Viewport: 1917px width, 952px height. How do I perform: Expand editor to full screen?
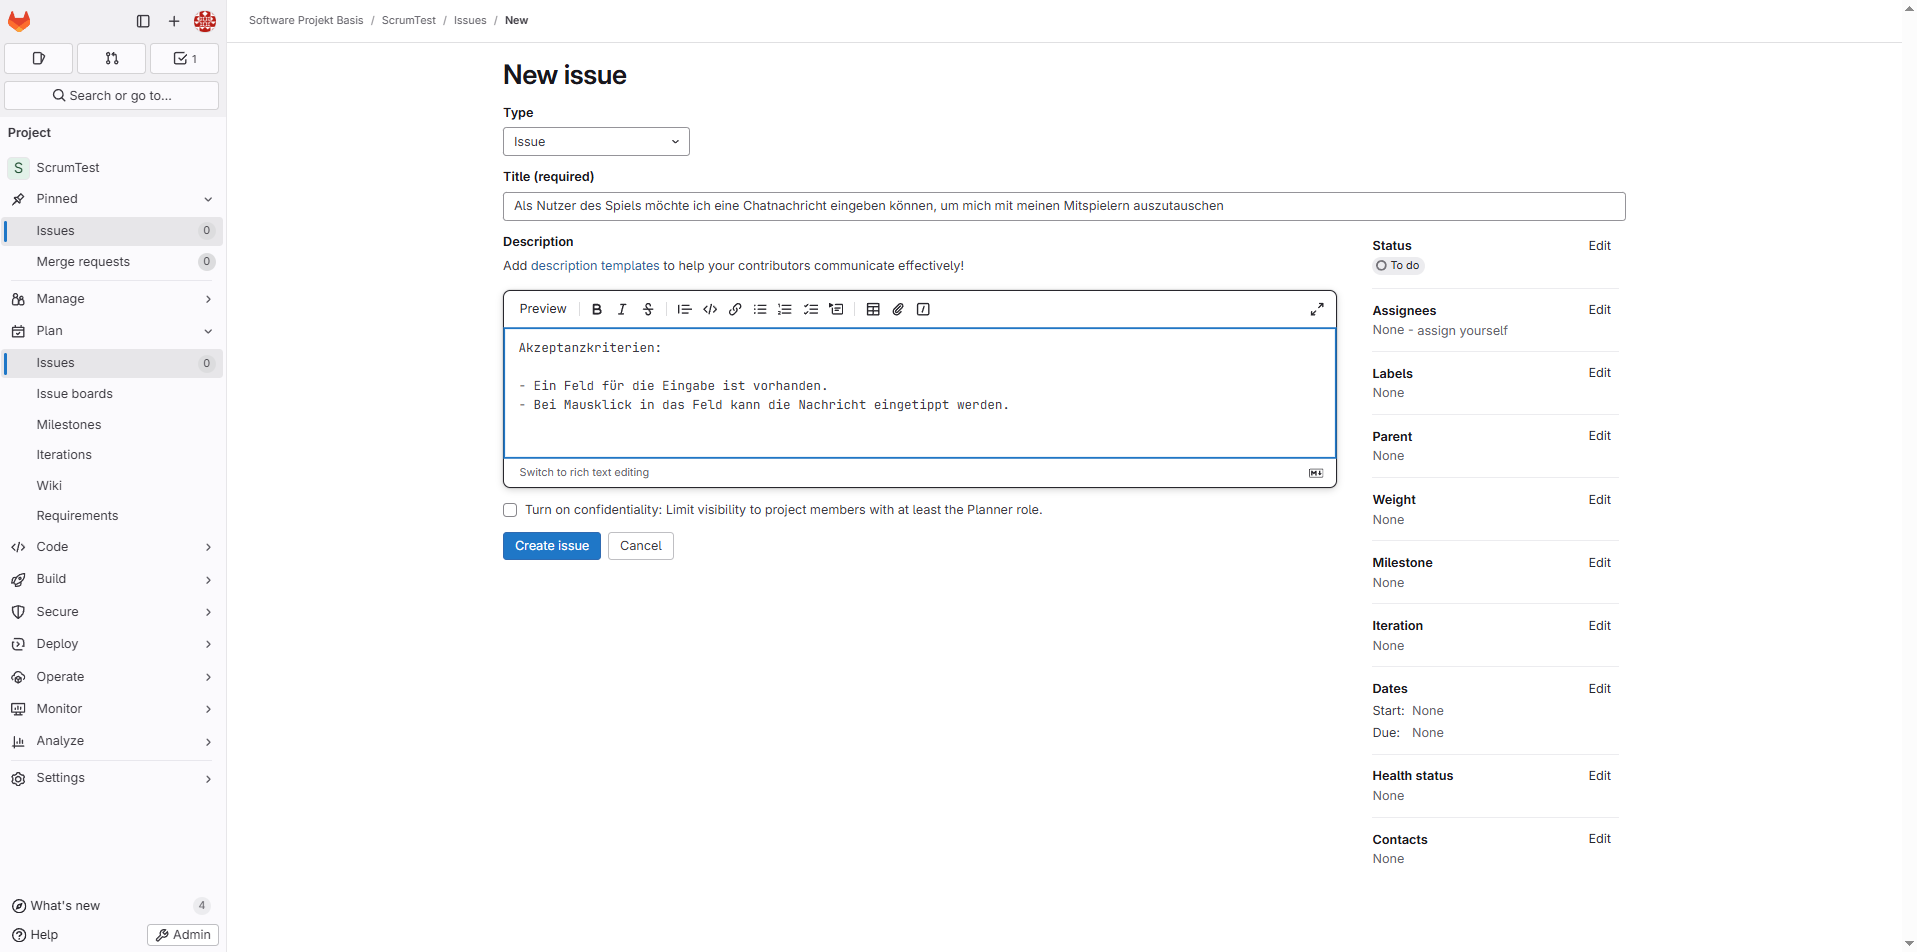point(1317,310)
